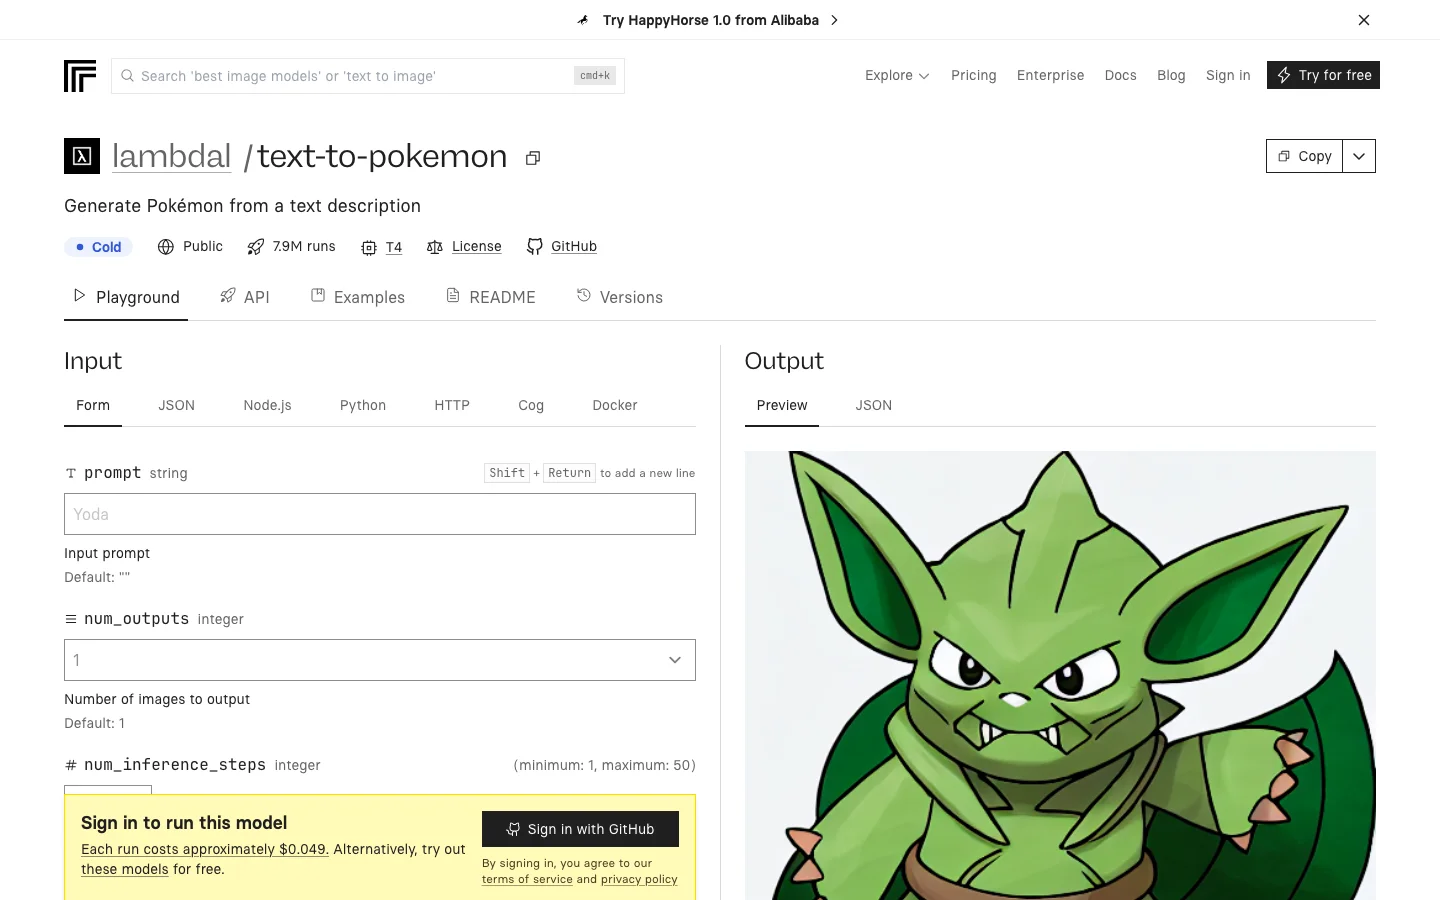Click Sign in with GitHub button
1440x900 pixels.
(580, 829)
